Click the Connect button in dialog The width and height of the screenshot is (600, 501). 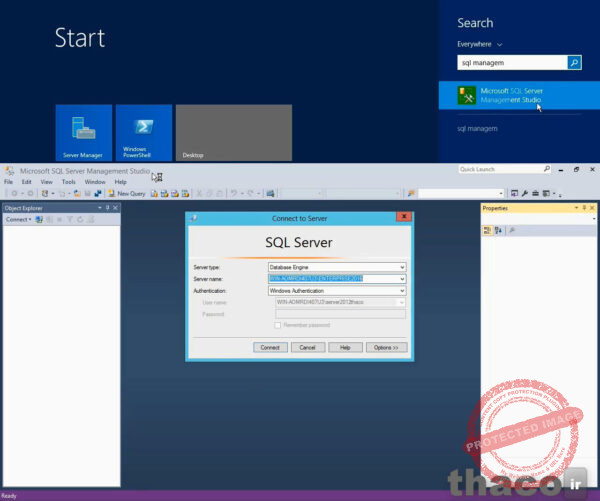click(268, 347)
